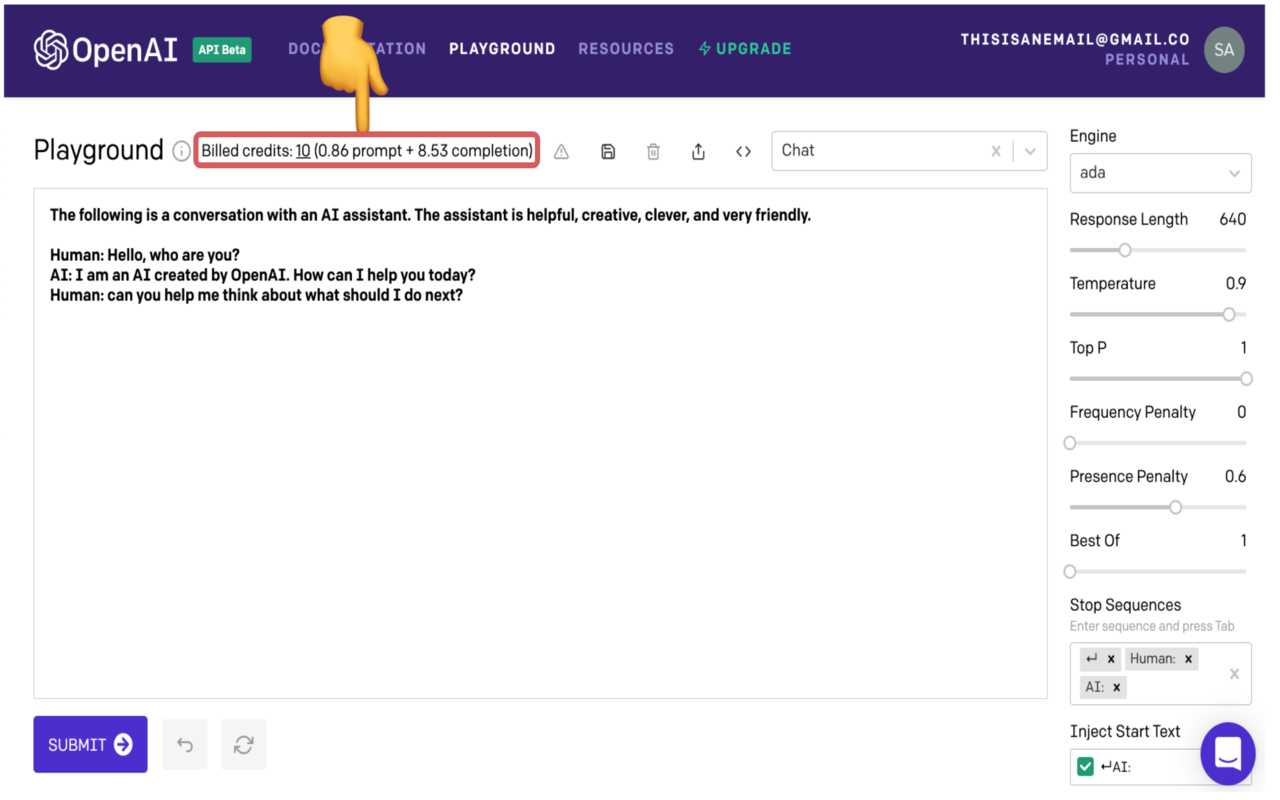The height and width of the screenshot is (800, 1280).
Task: Click the account email address
Action: (x=1075, y=40)
